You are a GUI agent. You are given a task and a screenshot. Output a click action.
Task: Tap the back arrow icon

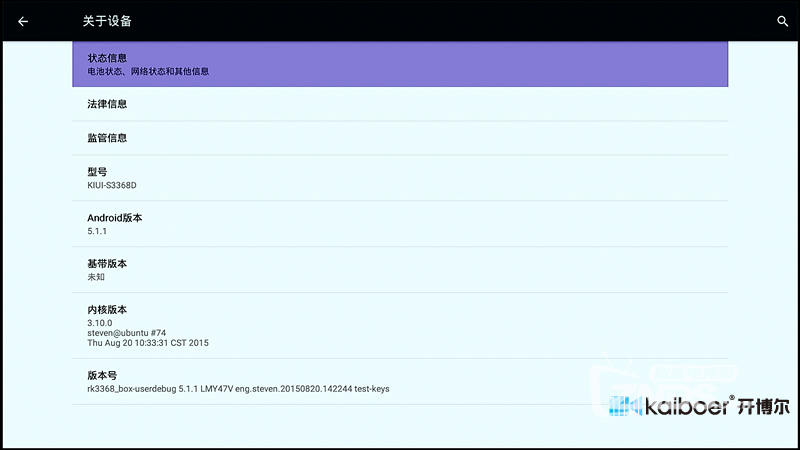point(23,21)
